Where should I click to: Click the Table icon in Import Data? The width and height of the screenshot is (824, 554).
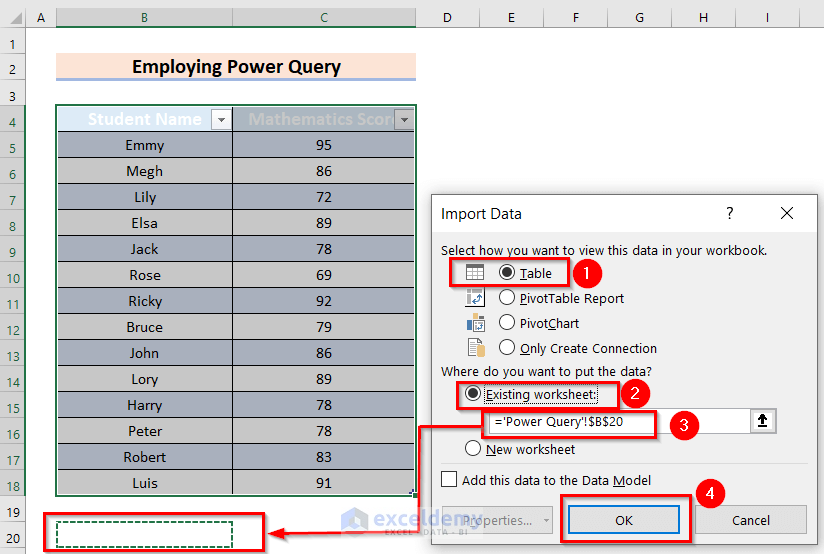476,272
